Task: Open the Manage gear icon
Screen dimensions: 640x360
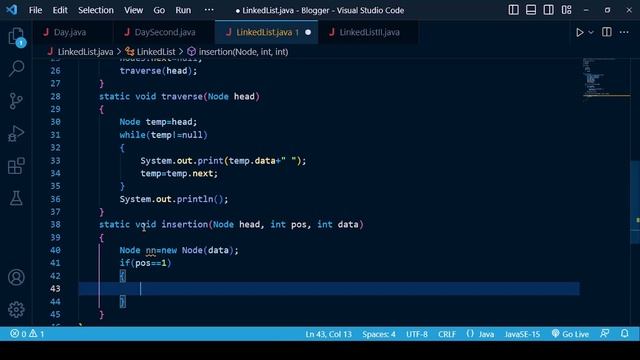Action: 16,310
